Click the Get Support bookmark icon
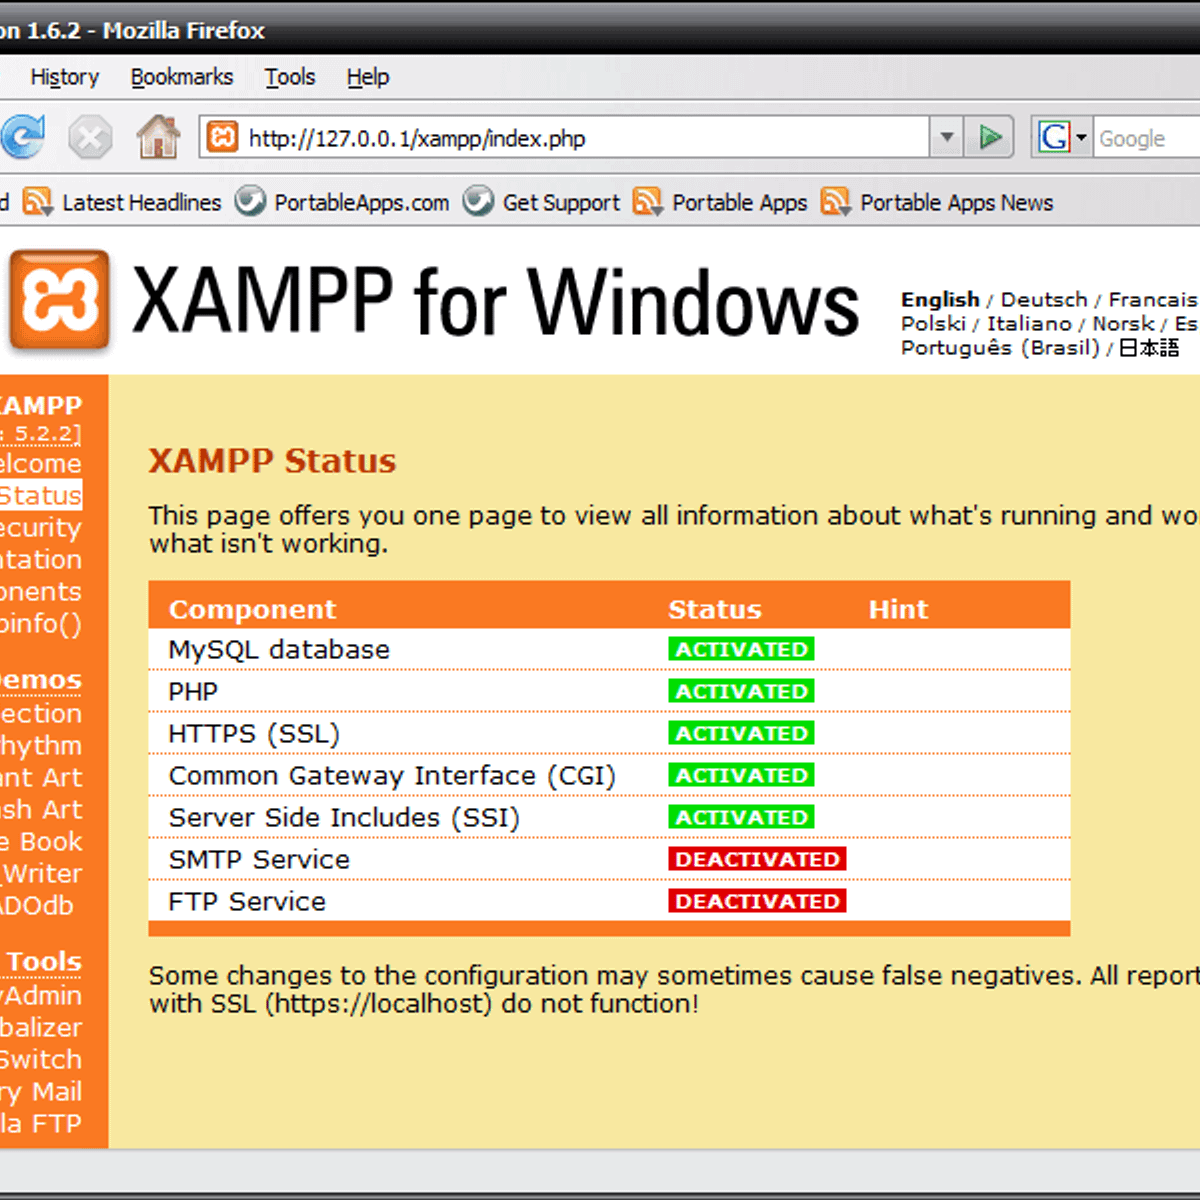 tap(478, 201)
